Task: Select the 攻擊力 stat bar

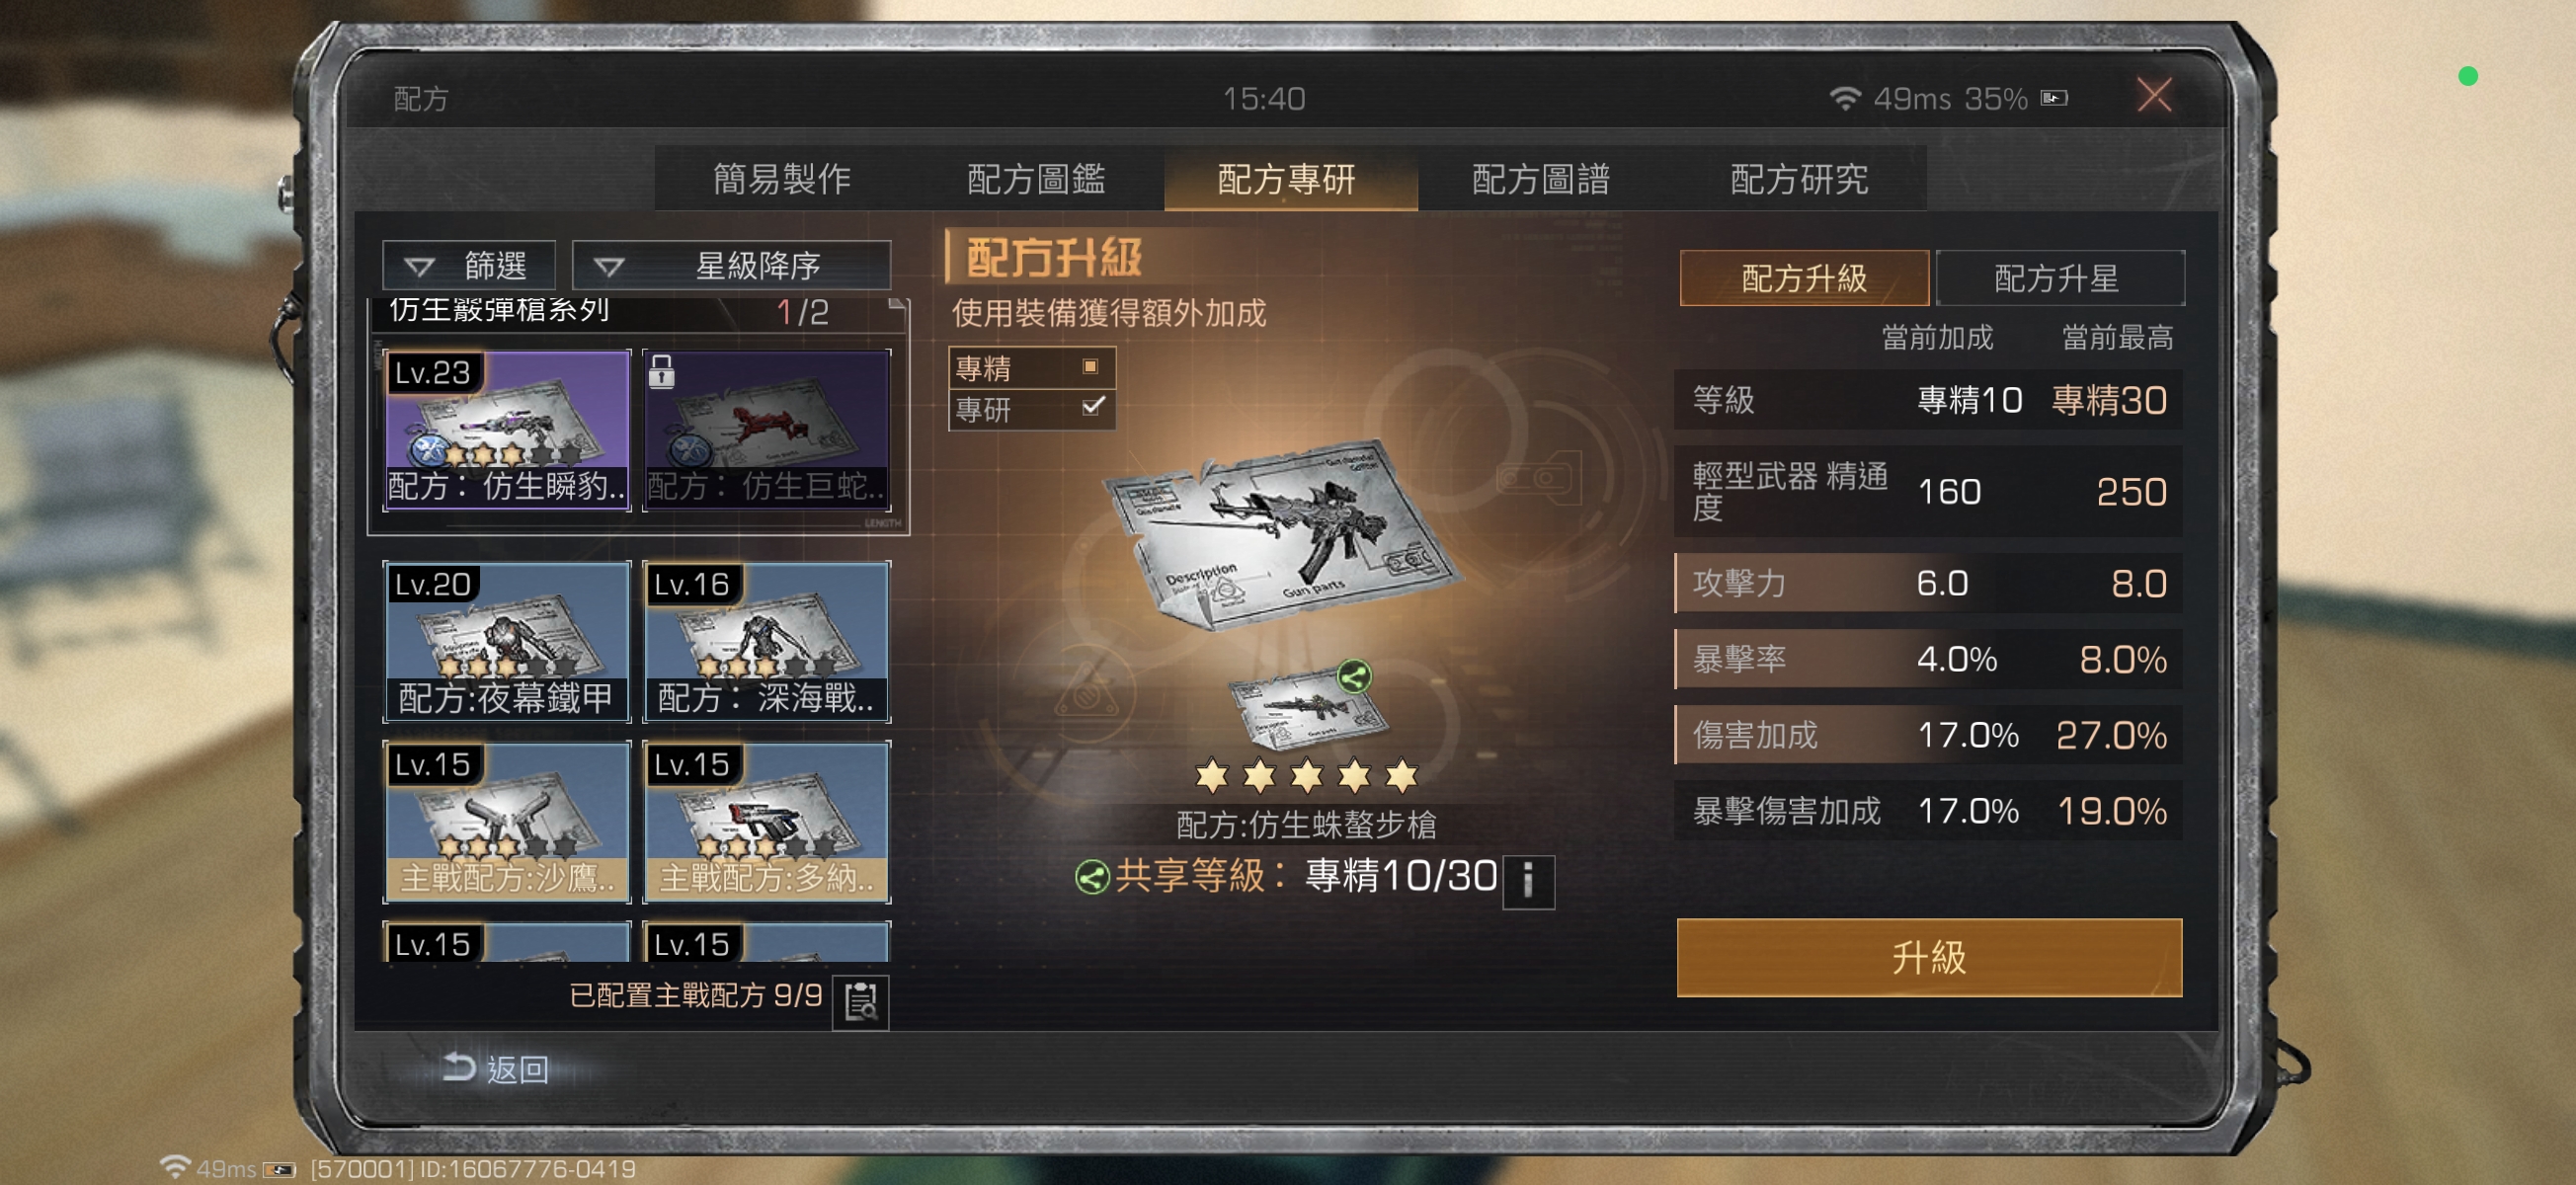Action: click(1928, 583)
